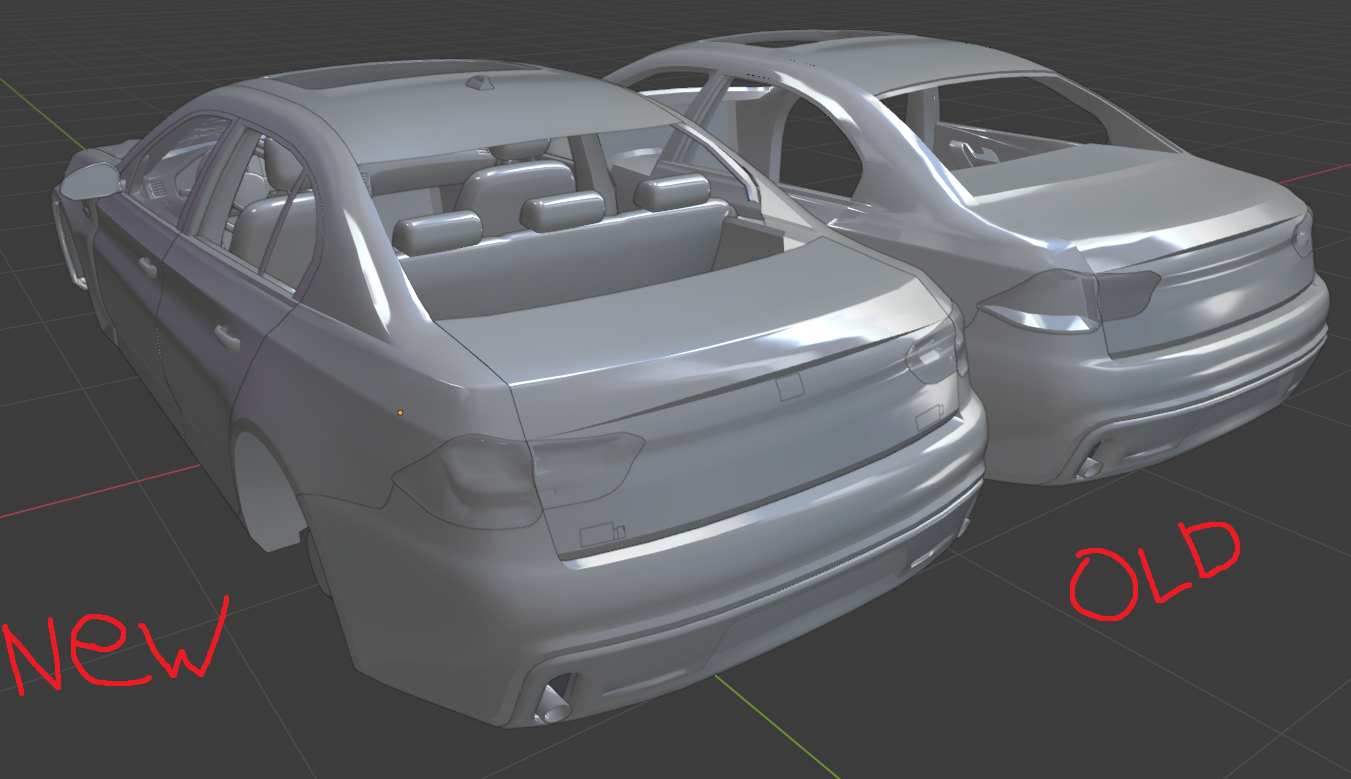
Task: Select the new car's side mirror
Action: click(93, 179)
